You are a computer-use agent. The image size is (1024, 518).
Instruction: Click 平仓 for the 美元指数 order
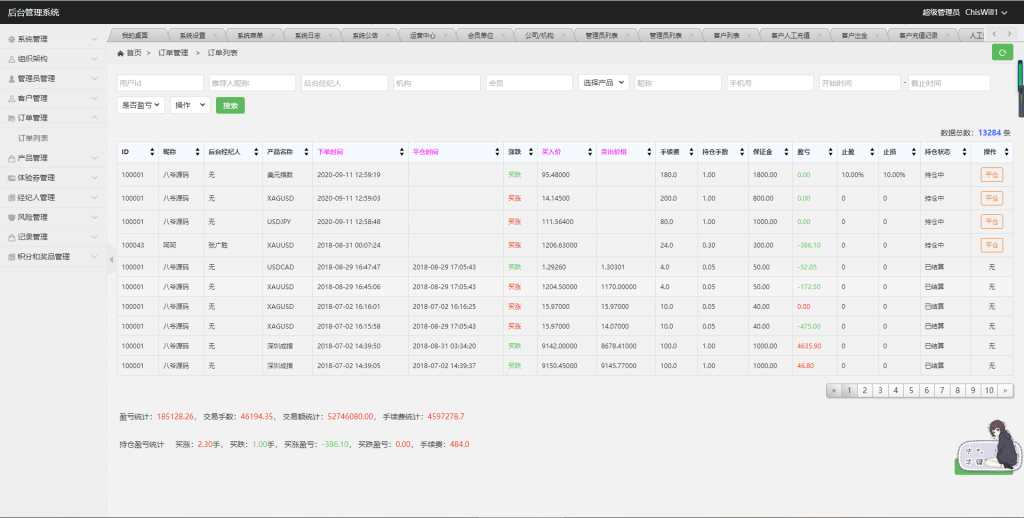point(991,174)
